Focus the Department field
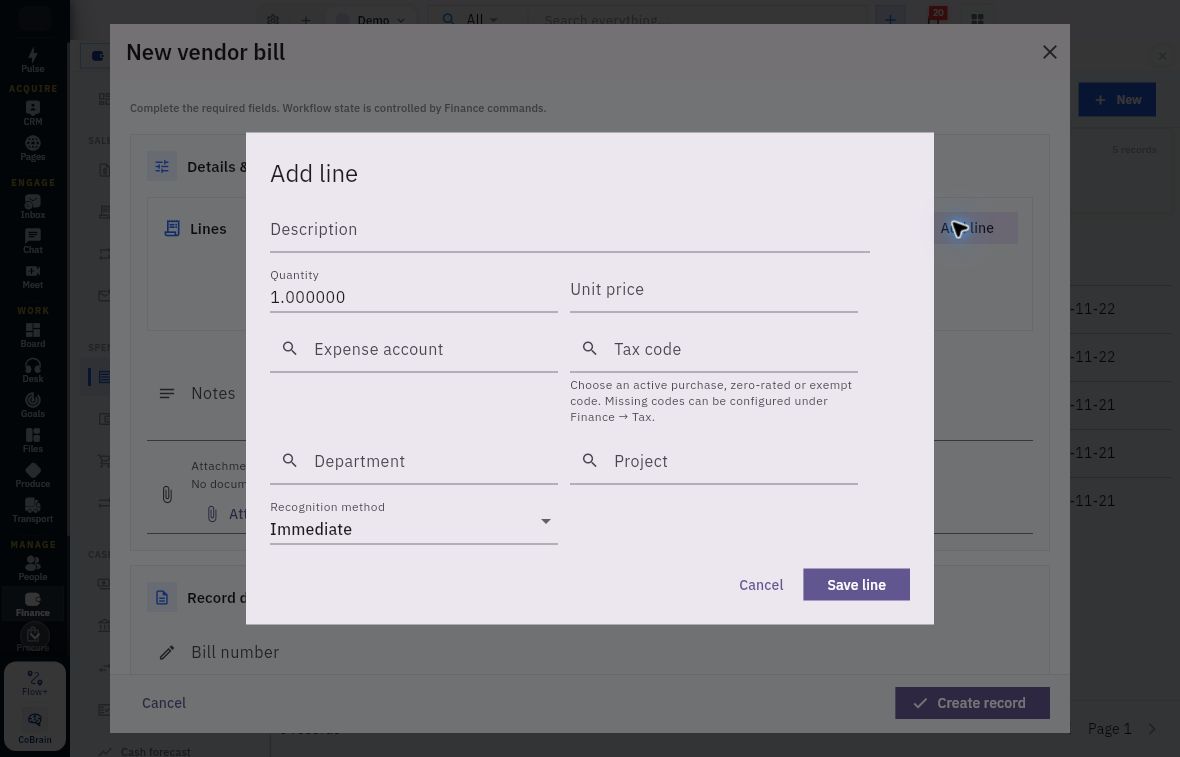 [x=414, y=461]
